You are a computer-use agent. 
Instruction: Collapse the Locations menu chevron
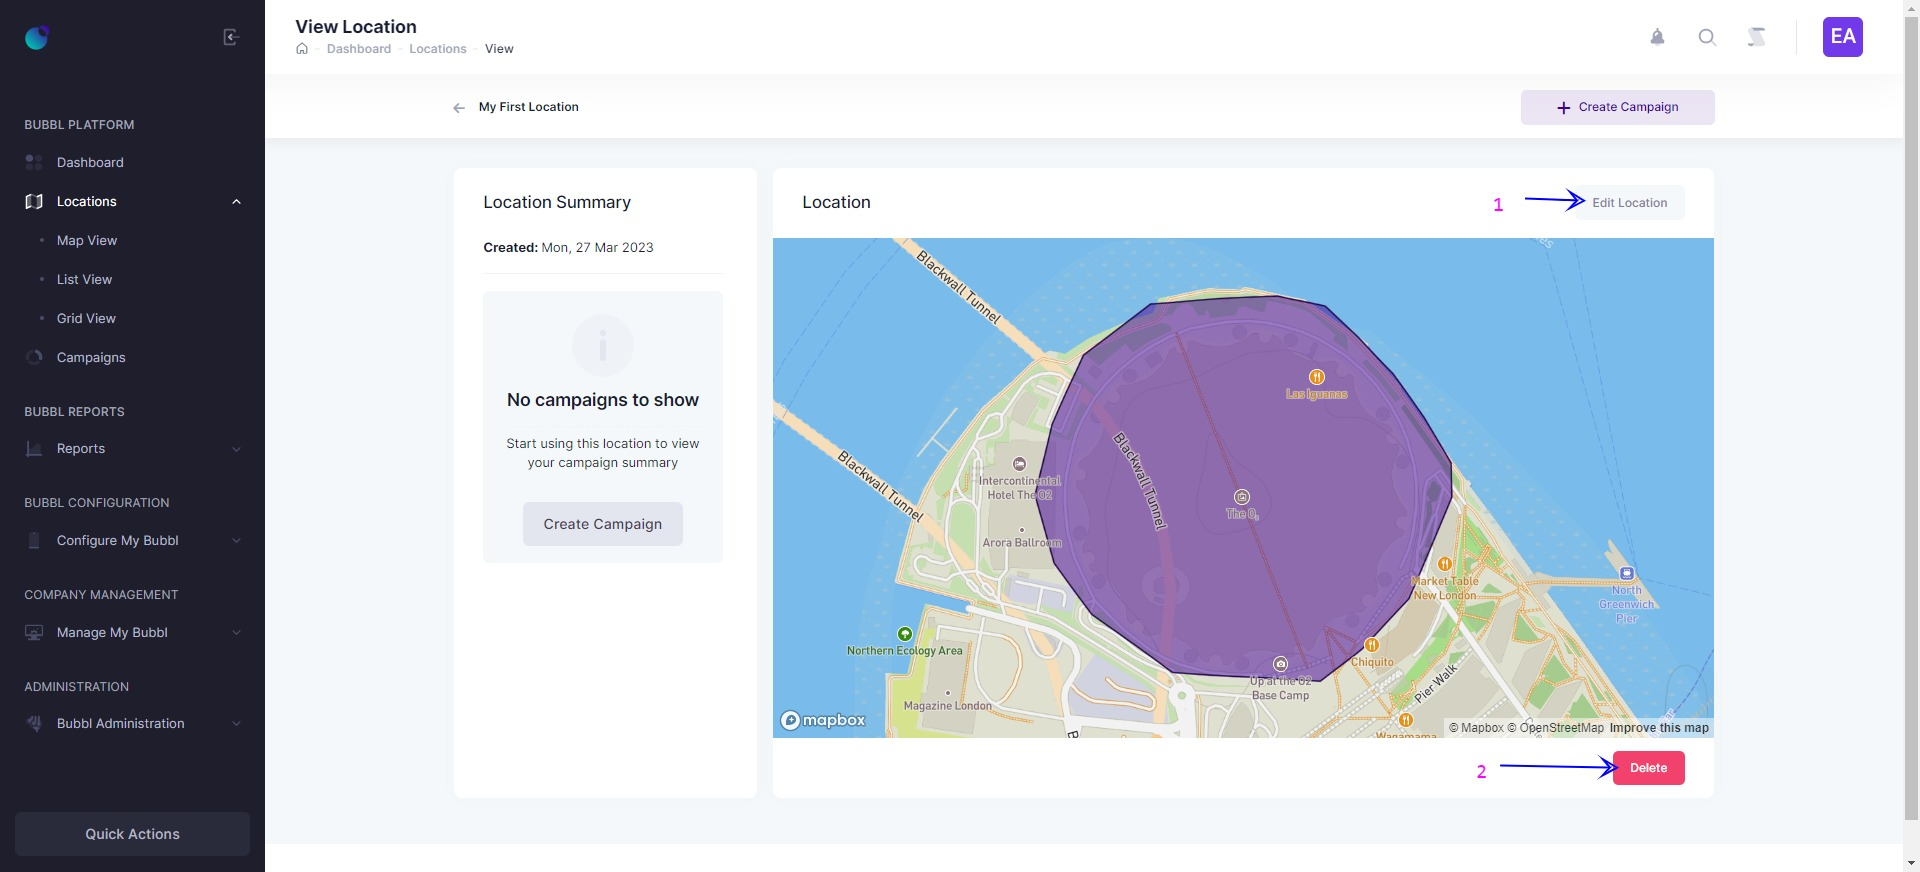237,201
